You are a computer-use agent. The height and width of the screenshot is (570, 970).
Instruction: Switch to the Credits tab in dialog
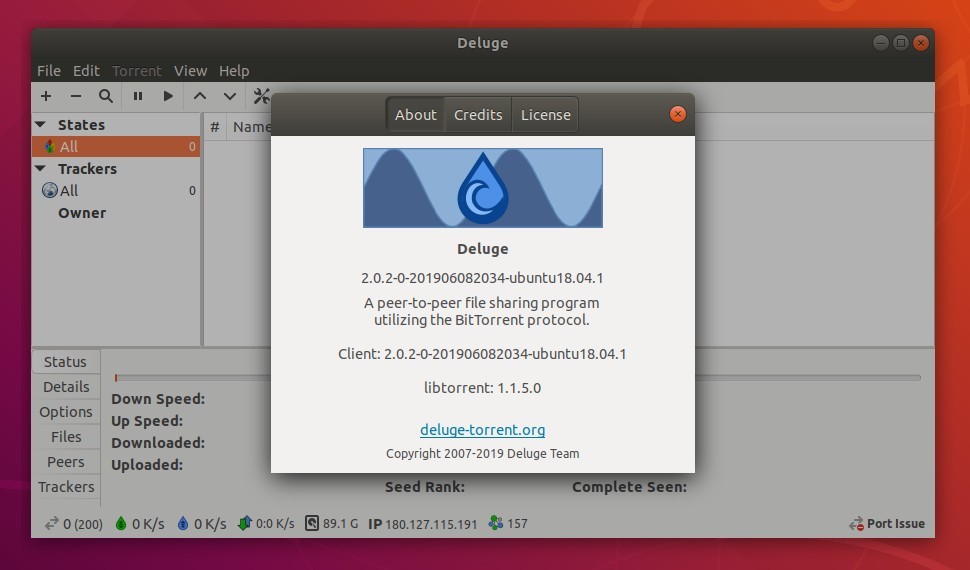click(478, 114)
